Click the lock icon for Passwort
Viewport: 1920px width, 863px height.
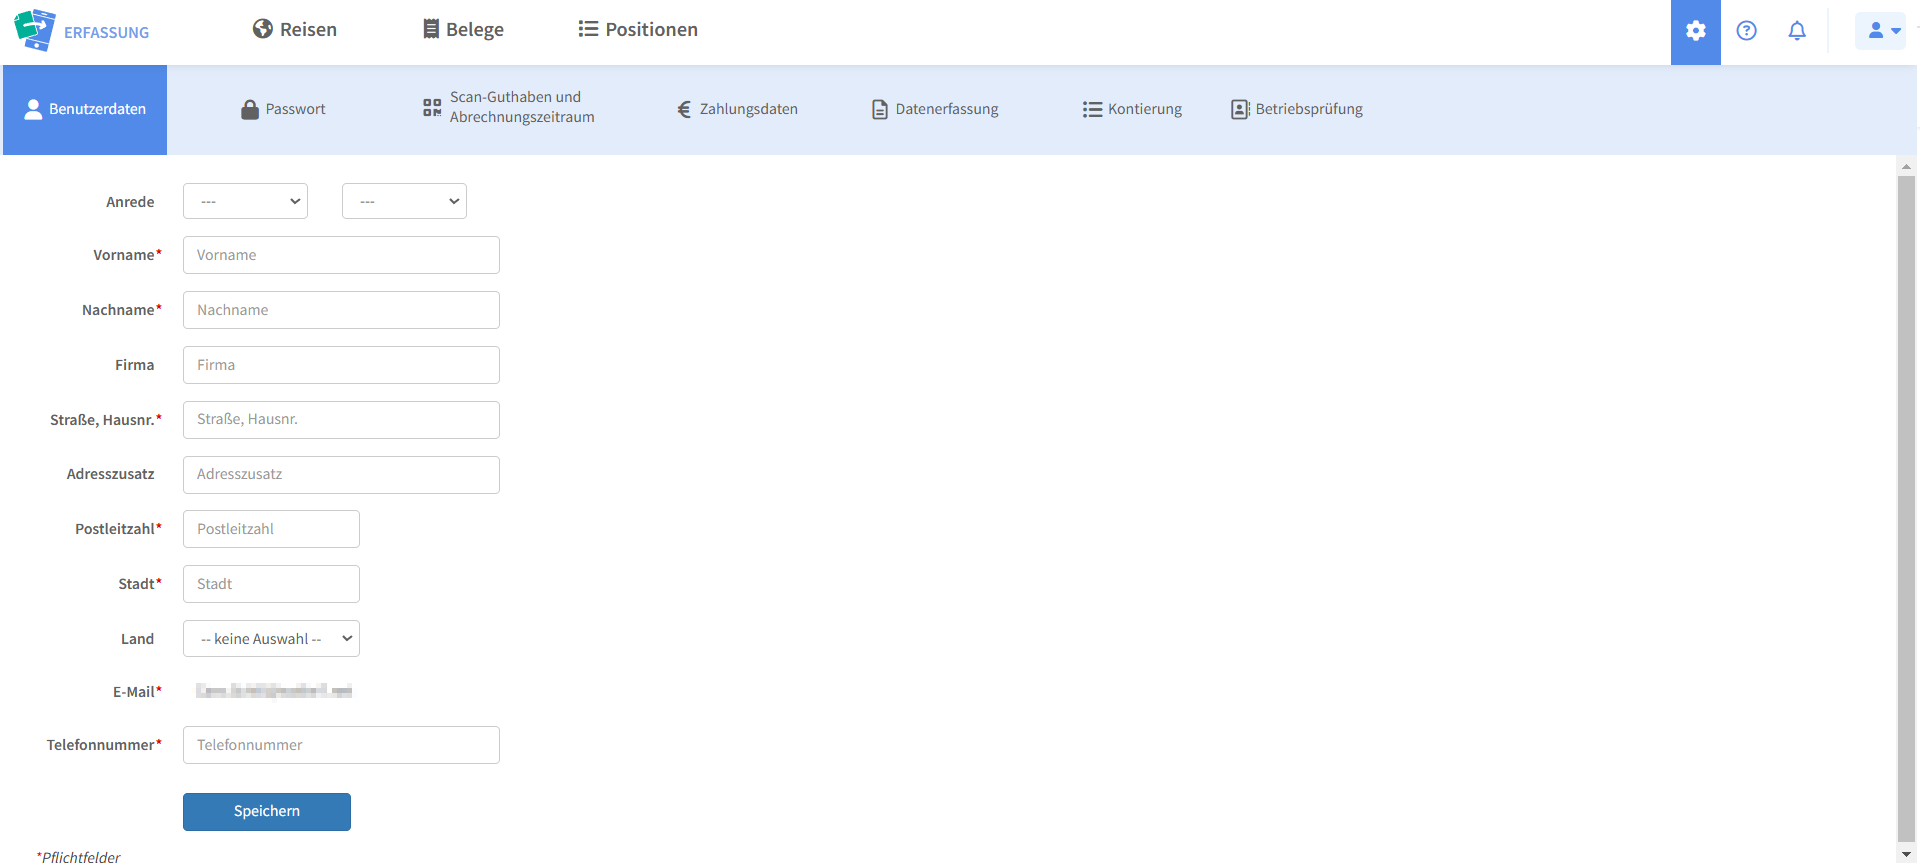coord(250,110)
